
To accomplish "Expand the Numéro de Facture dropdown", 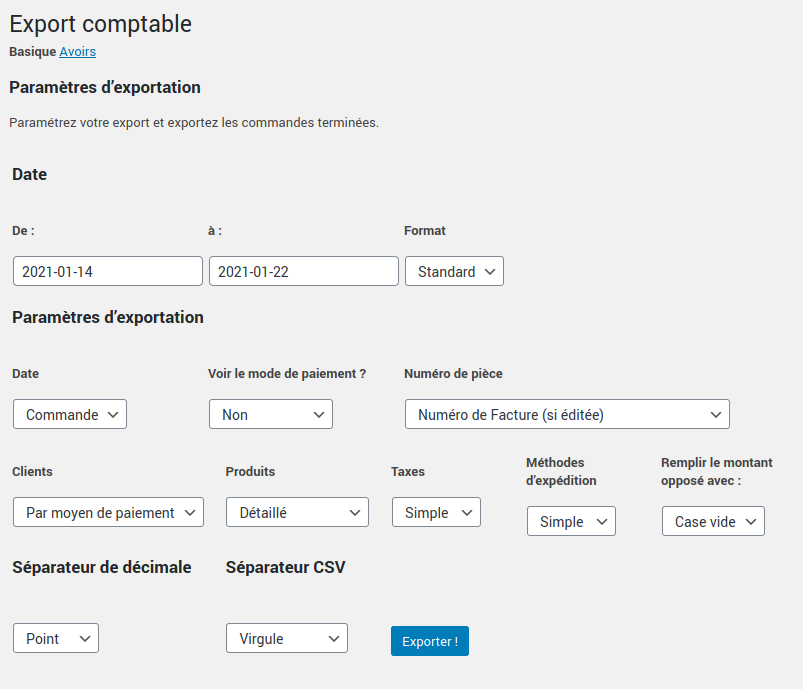I will (x=567, y=414).
